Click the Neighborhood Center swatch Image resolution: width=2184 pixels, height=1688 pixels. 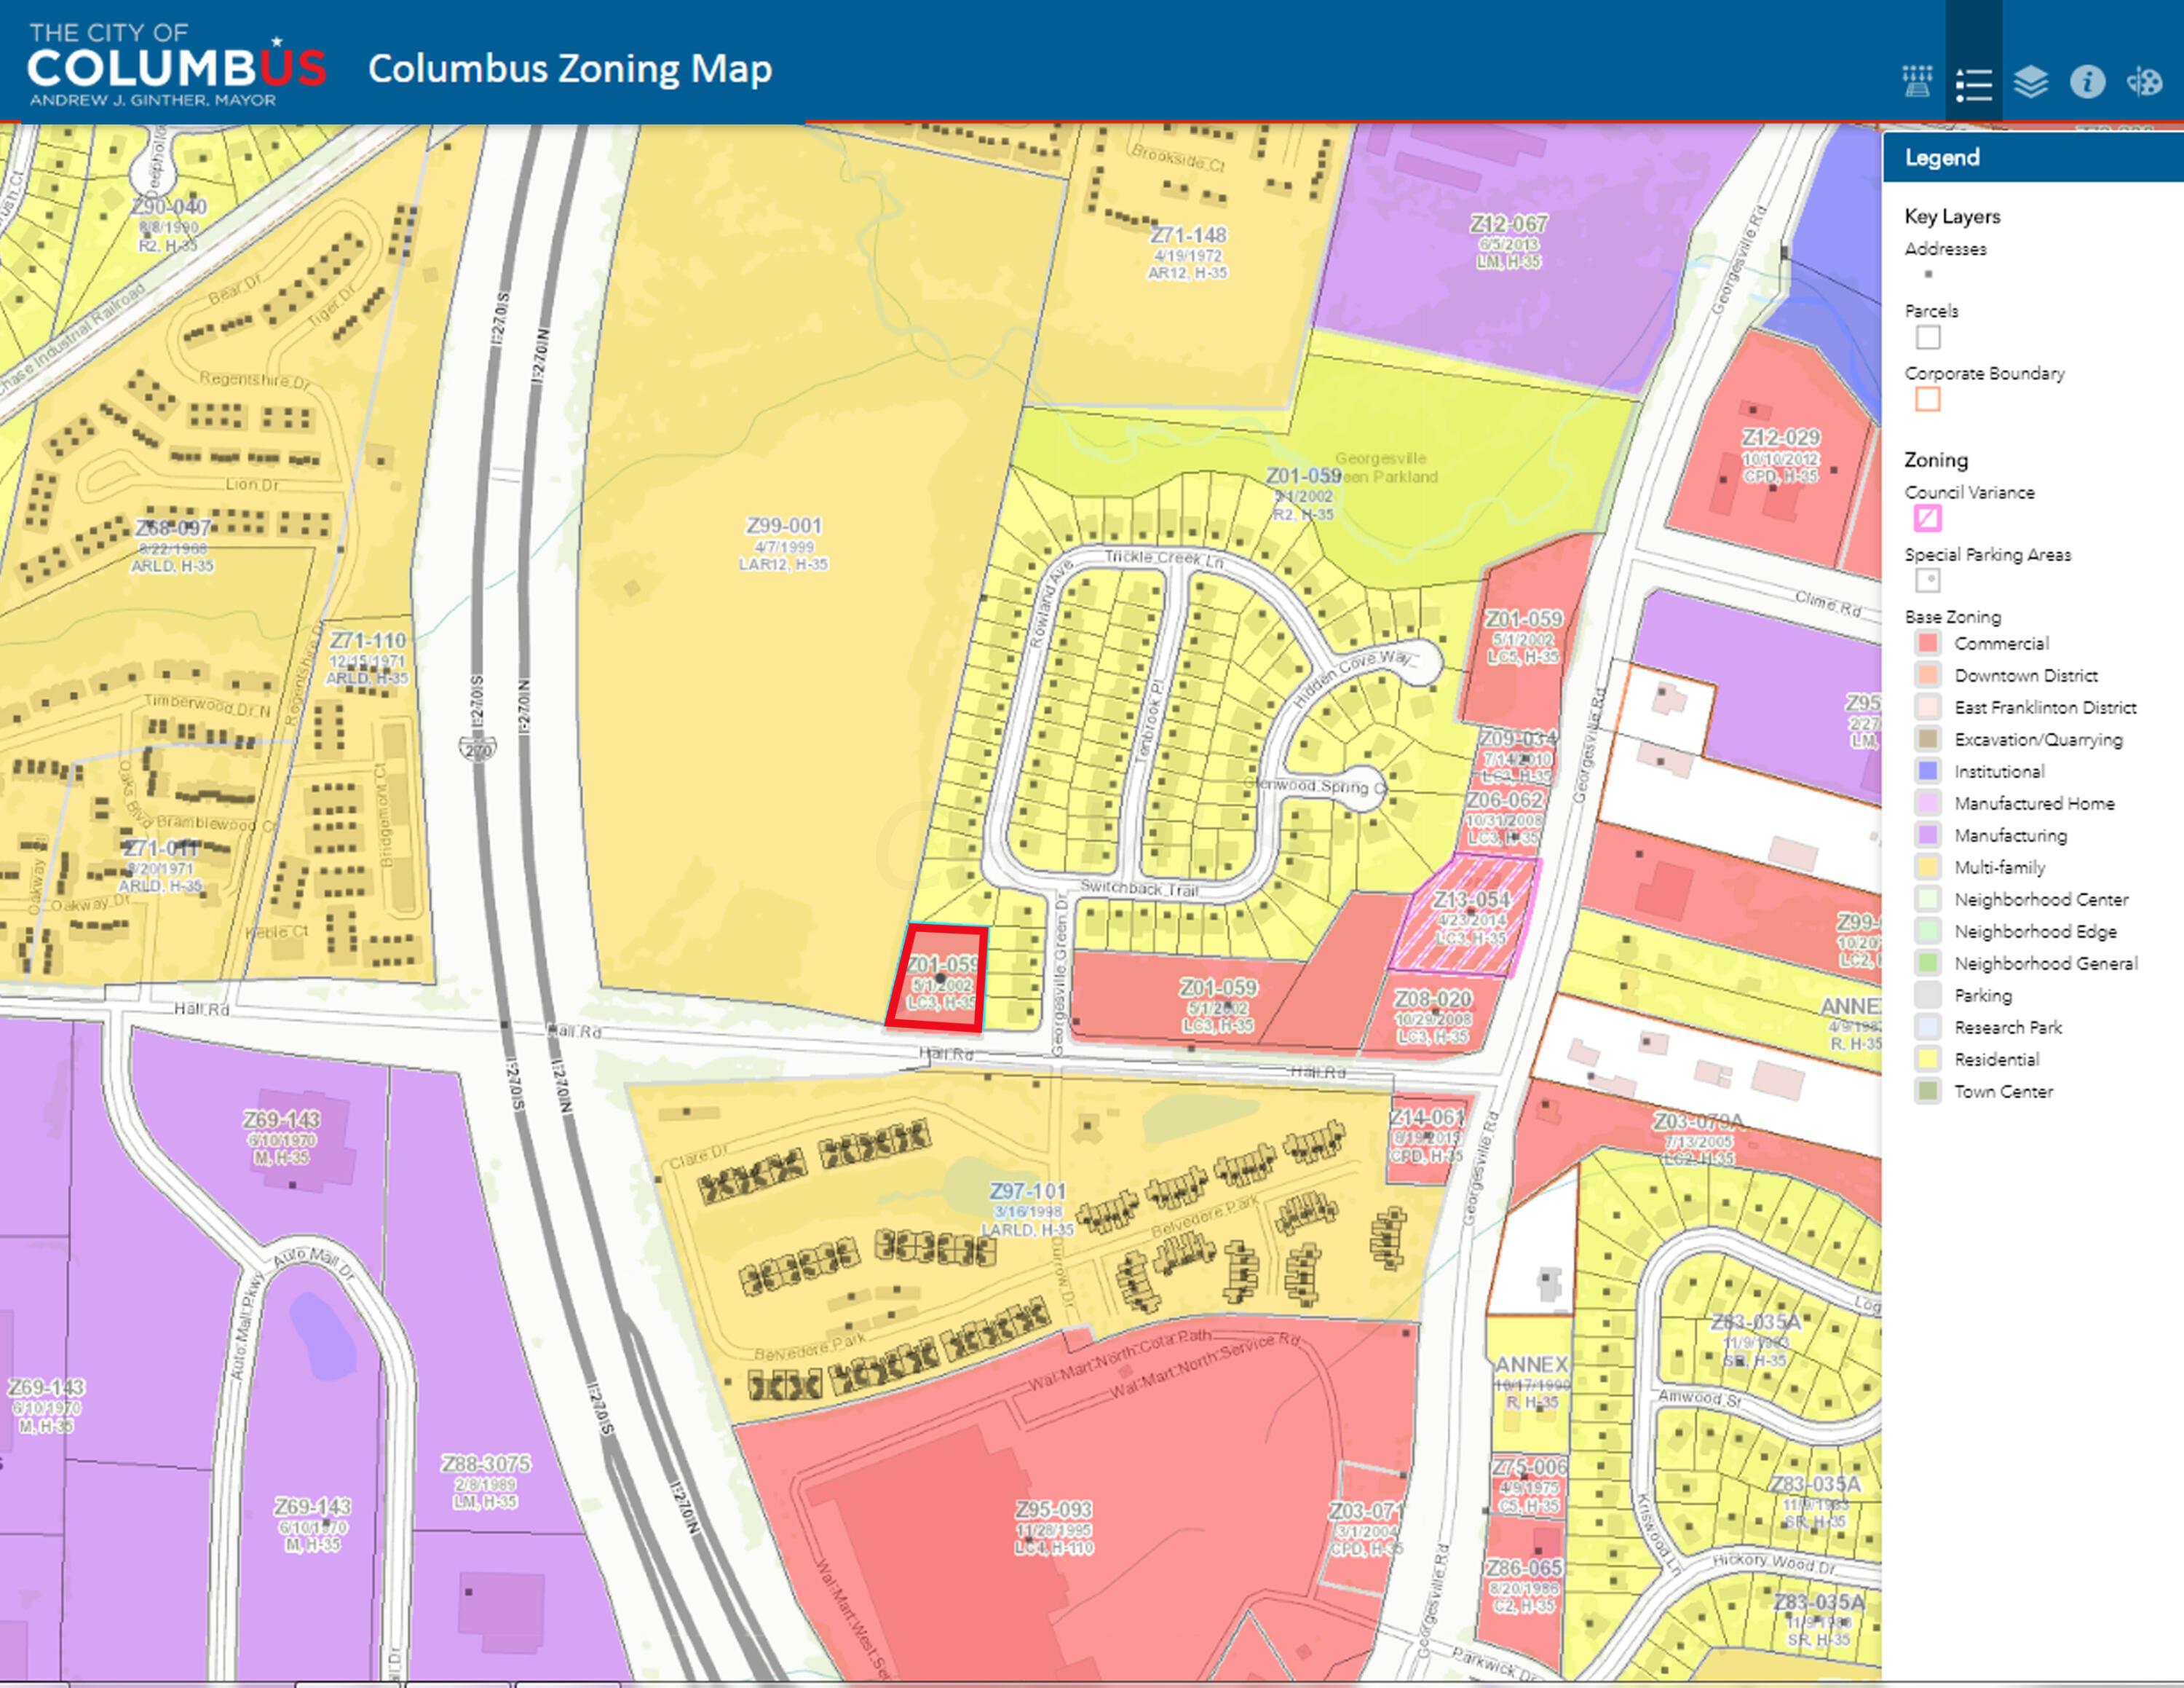click(1928, 899)
